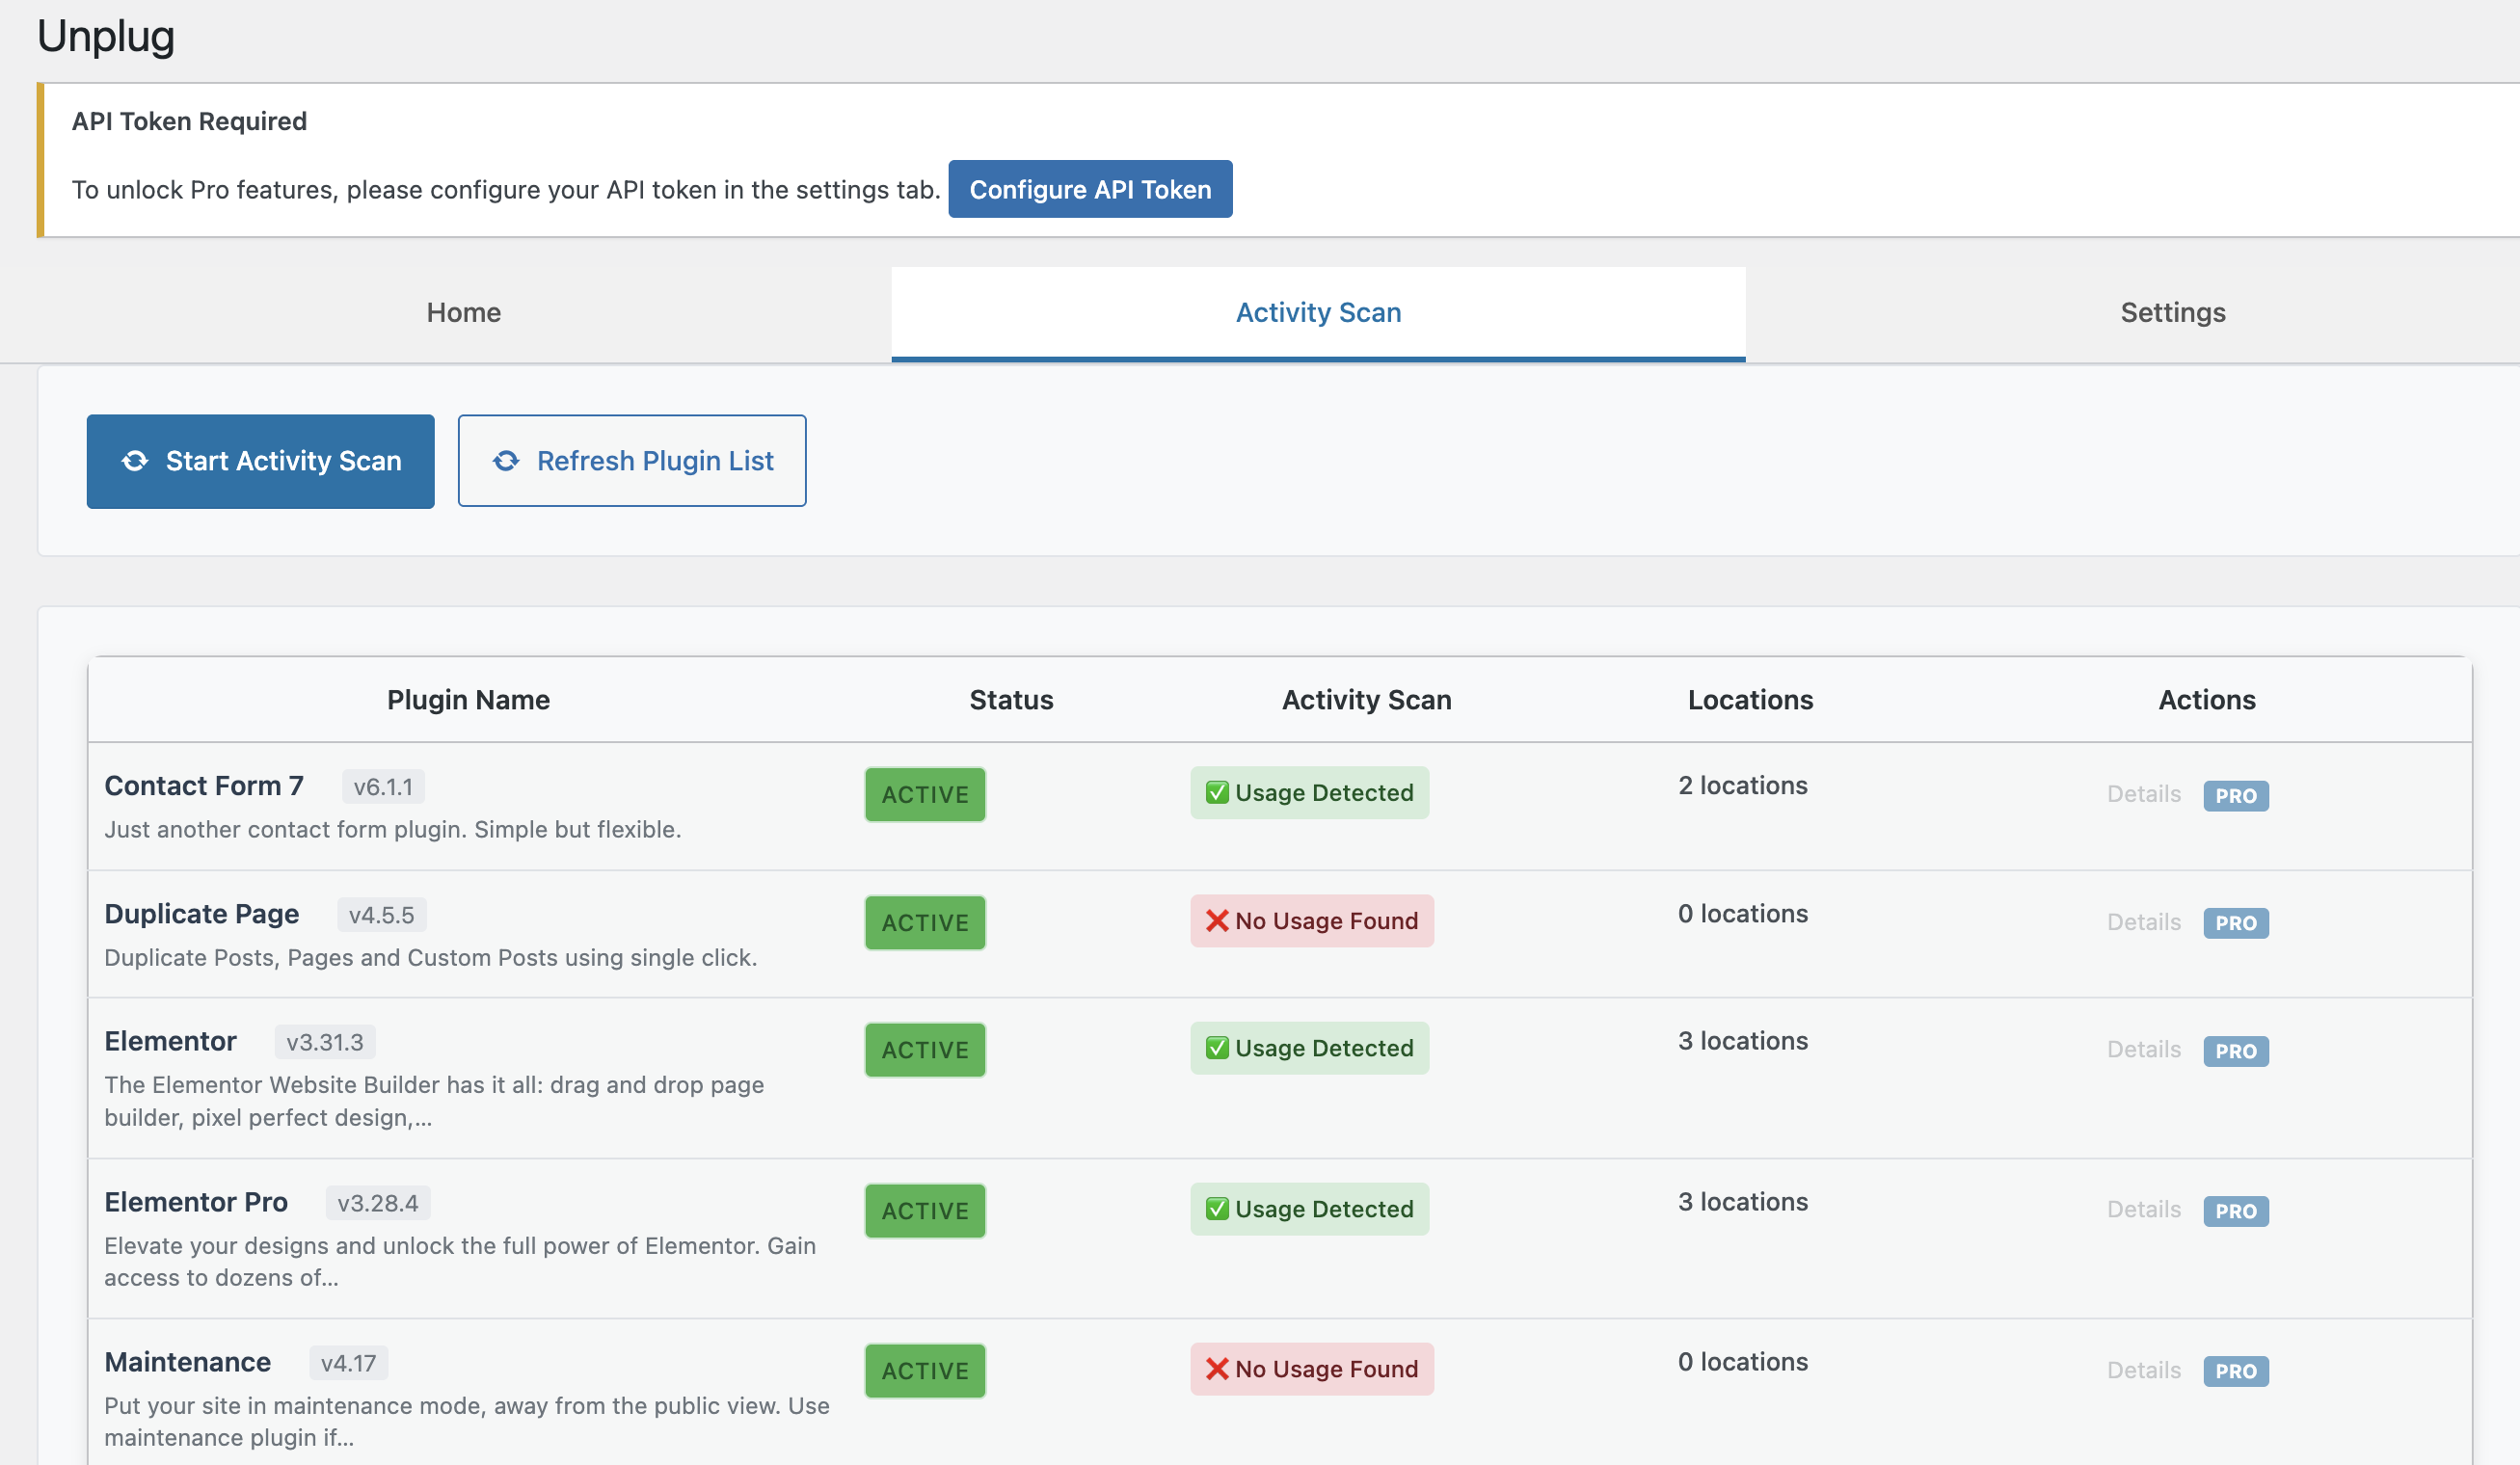The height and width of the screenshot is (1465, 2520).
Task: Click the Actions column header
Action: [x=2207, y=700]
